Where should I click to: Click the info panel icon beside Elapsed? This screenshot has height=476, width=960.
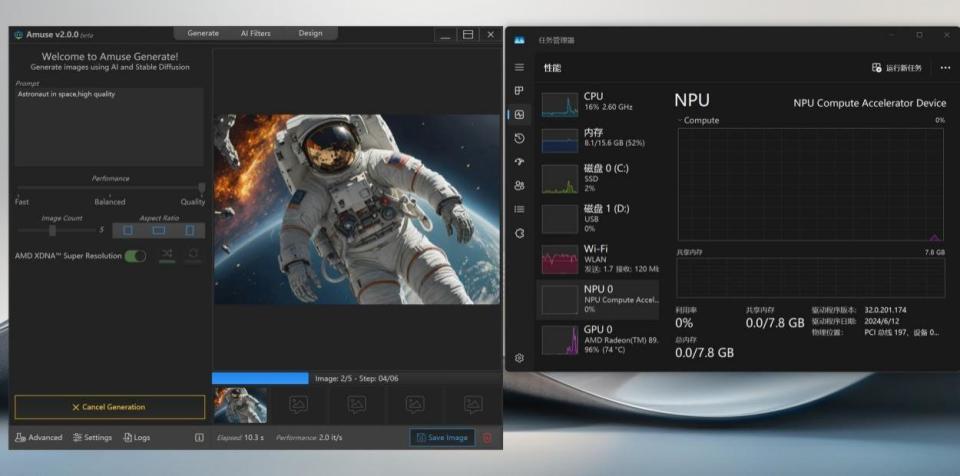(199, 437)
